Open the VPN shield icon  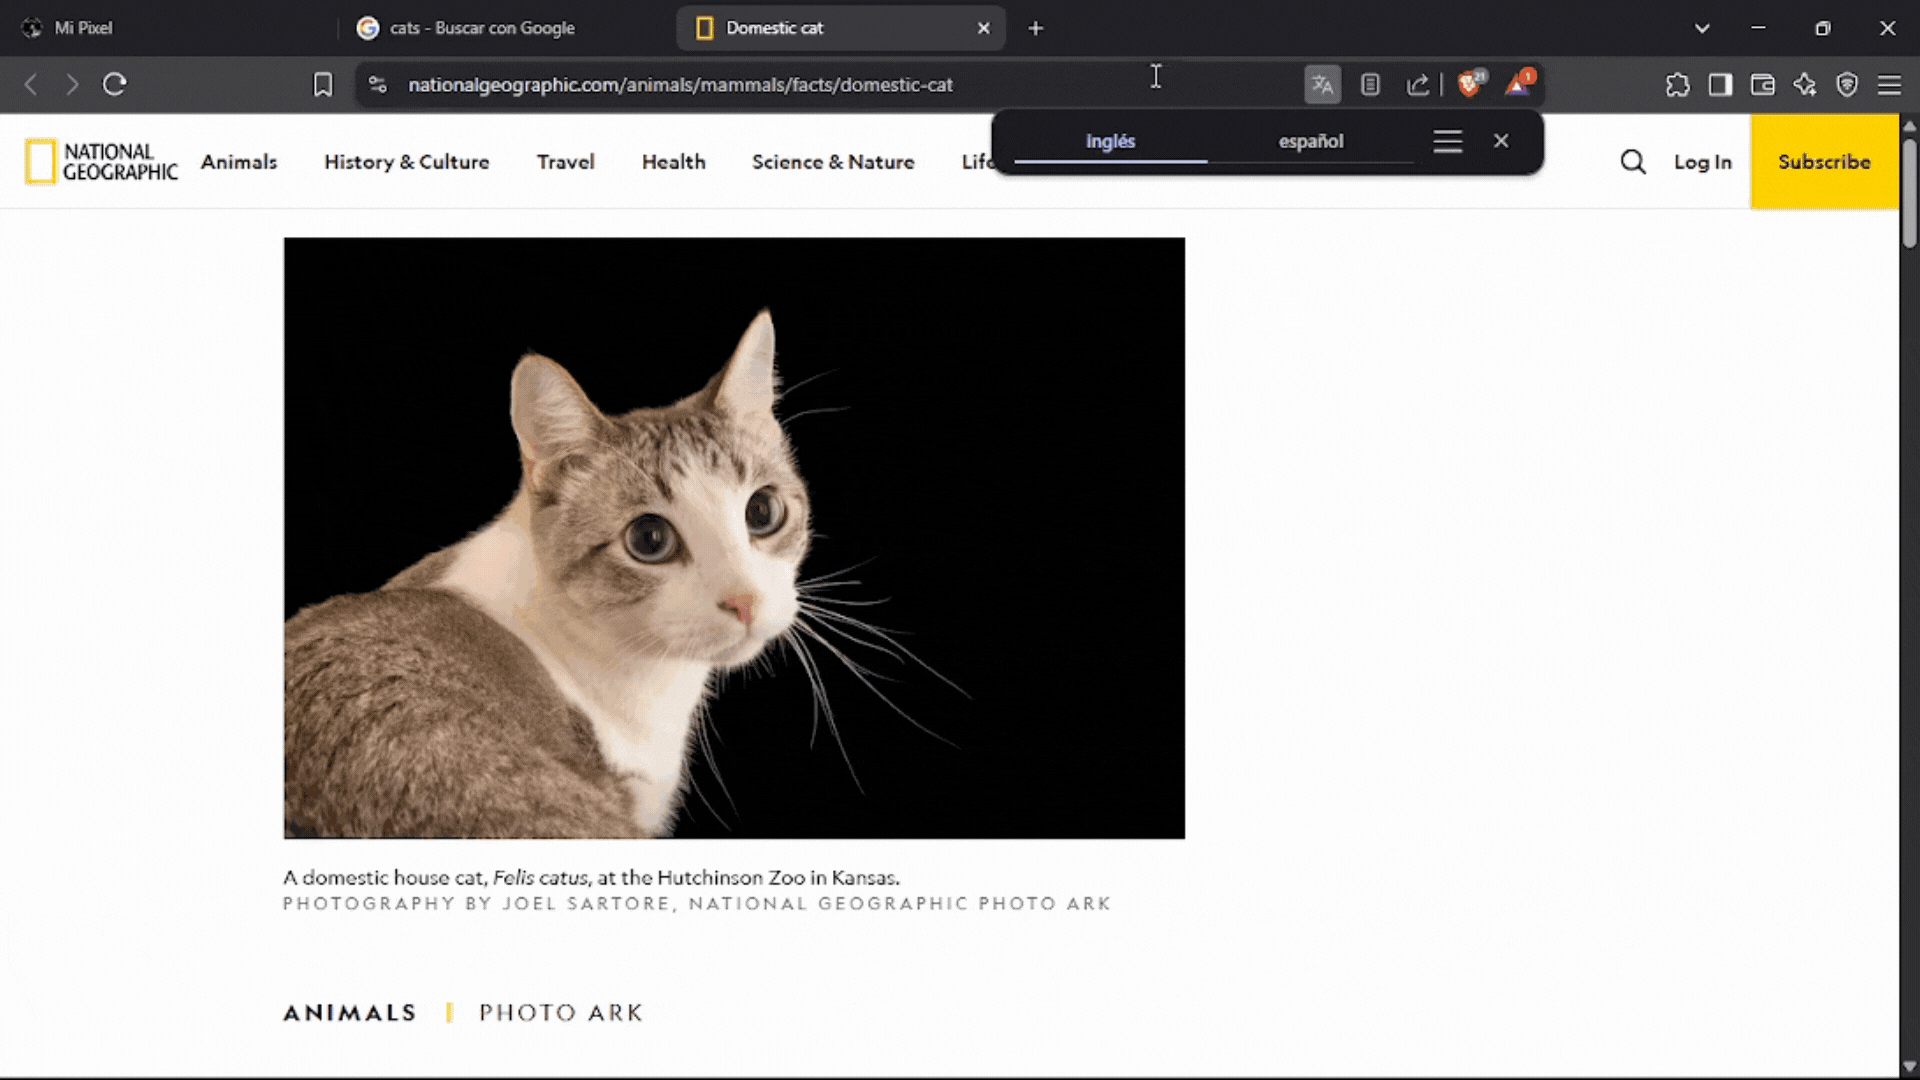(x=1847, y=85)
